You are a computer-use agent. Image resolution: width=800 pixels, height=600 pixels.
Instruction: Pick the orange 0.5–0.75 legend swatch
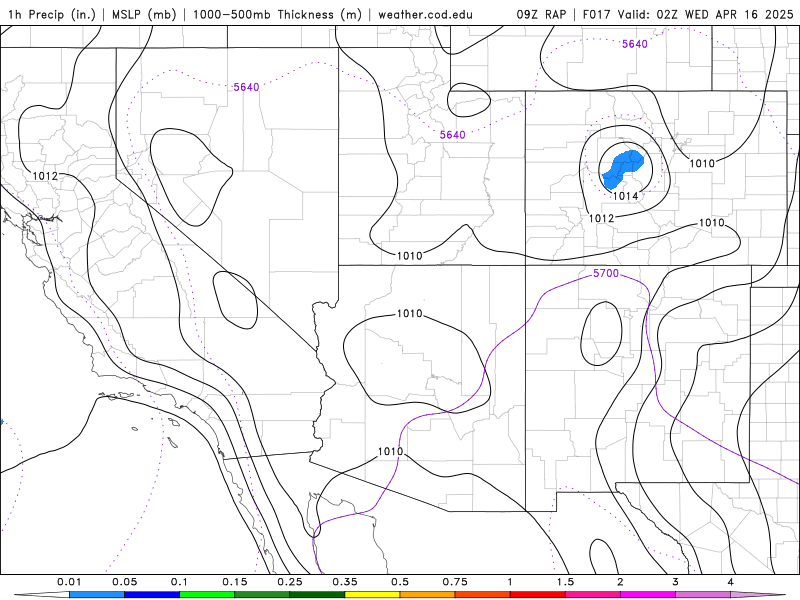428,595
